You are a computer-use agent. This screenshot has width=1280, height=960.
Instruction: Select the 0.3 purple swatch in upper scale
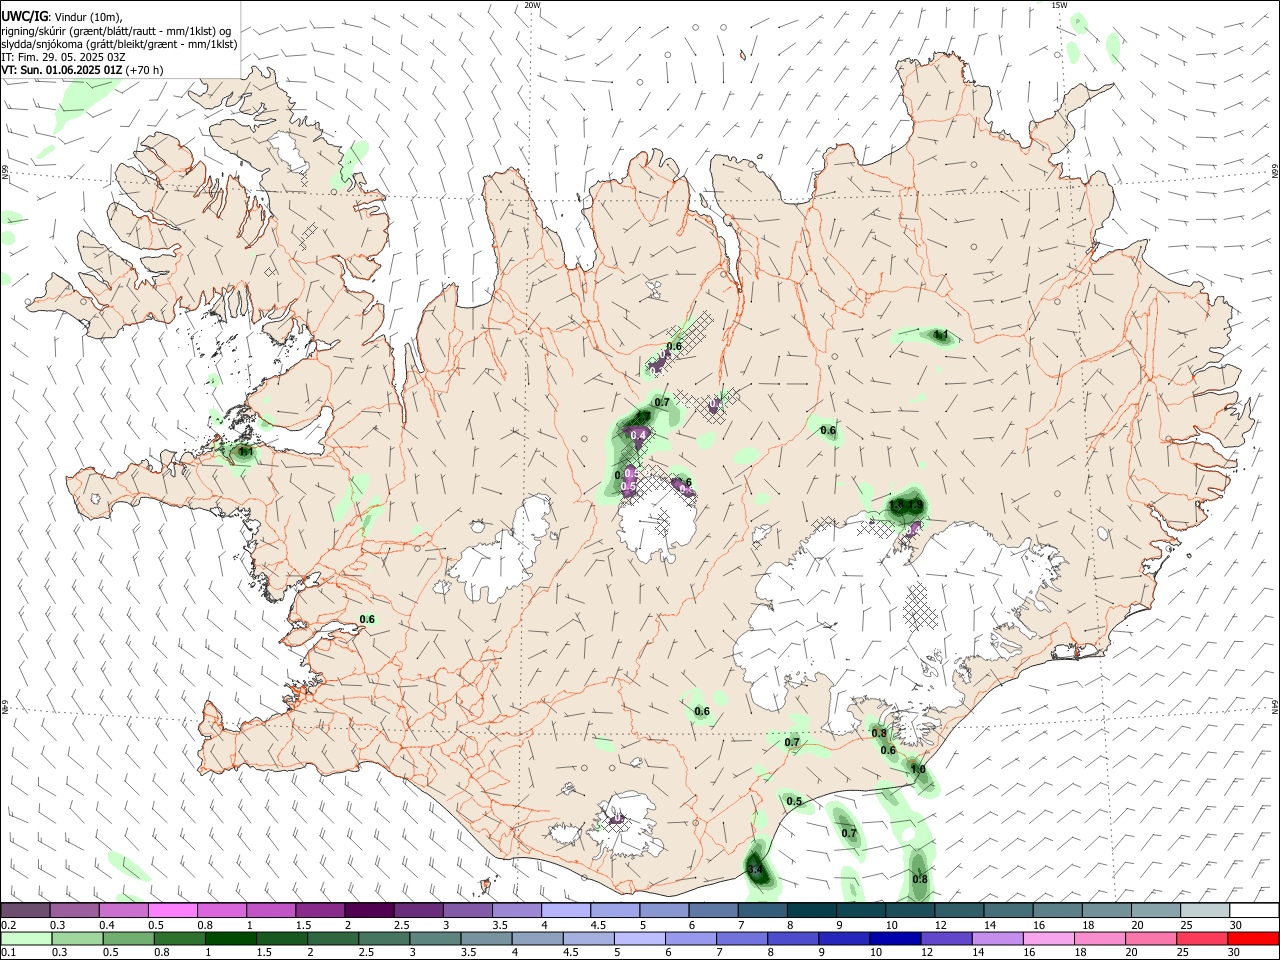(74, 911)
